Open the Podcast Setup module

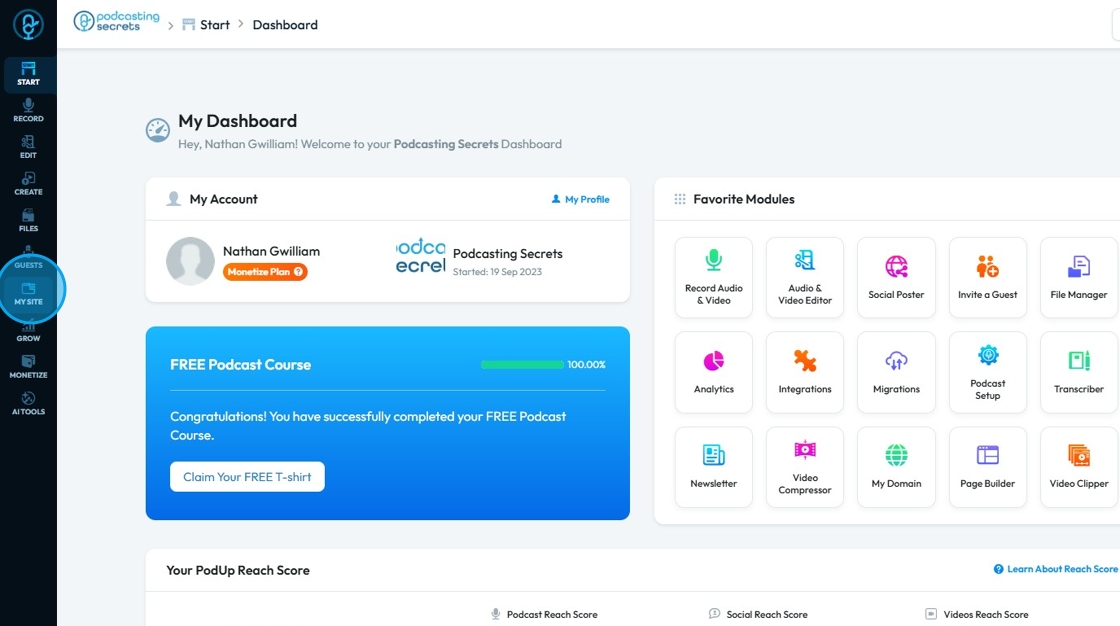point(988,372)
